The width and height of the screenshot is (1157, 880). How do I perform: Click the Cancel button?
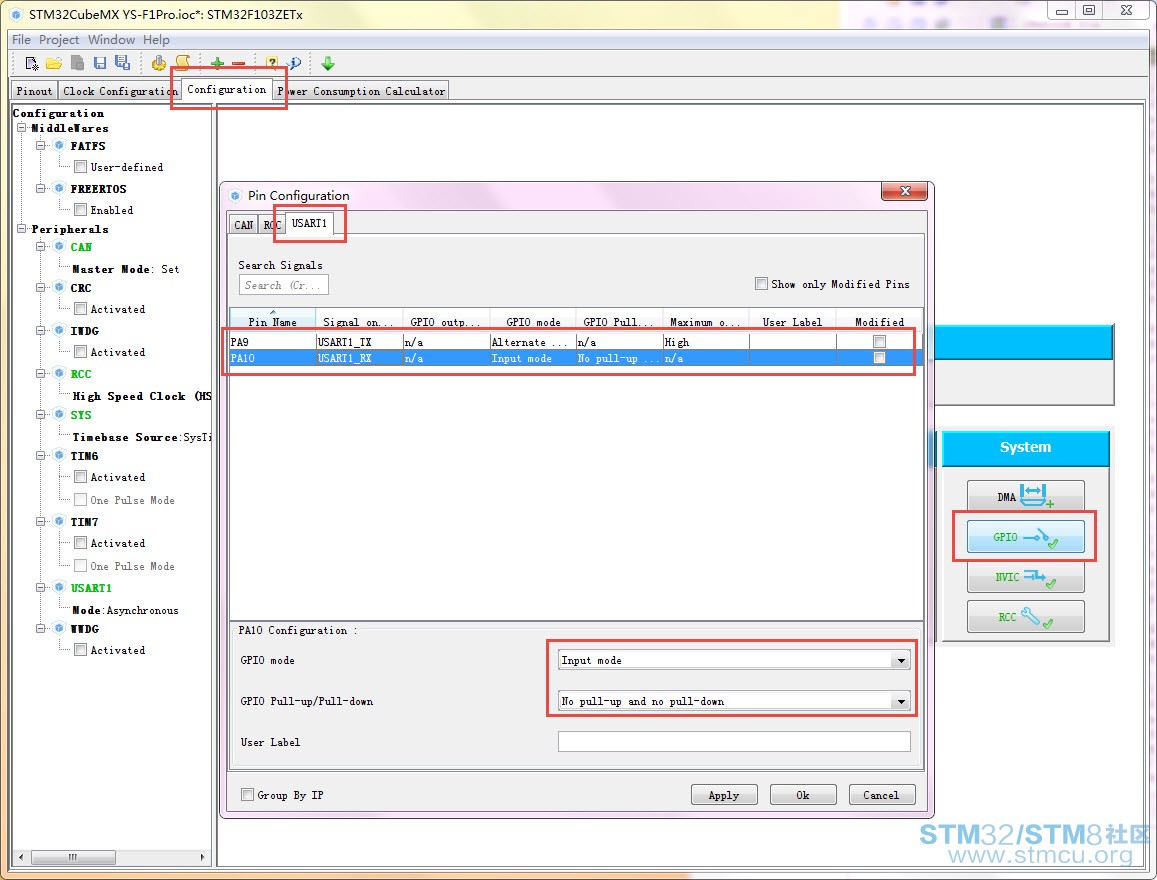(x=882, y=794)
